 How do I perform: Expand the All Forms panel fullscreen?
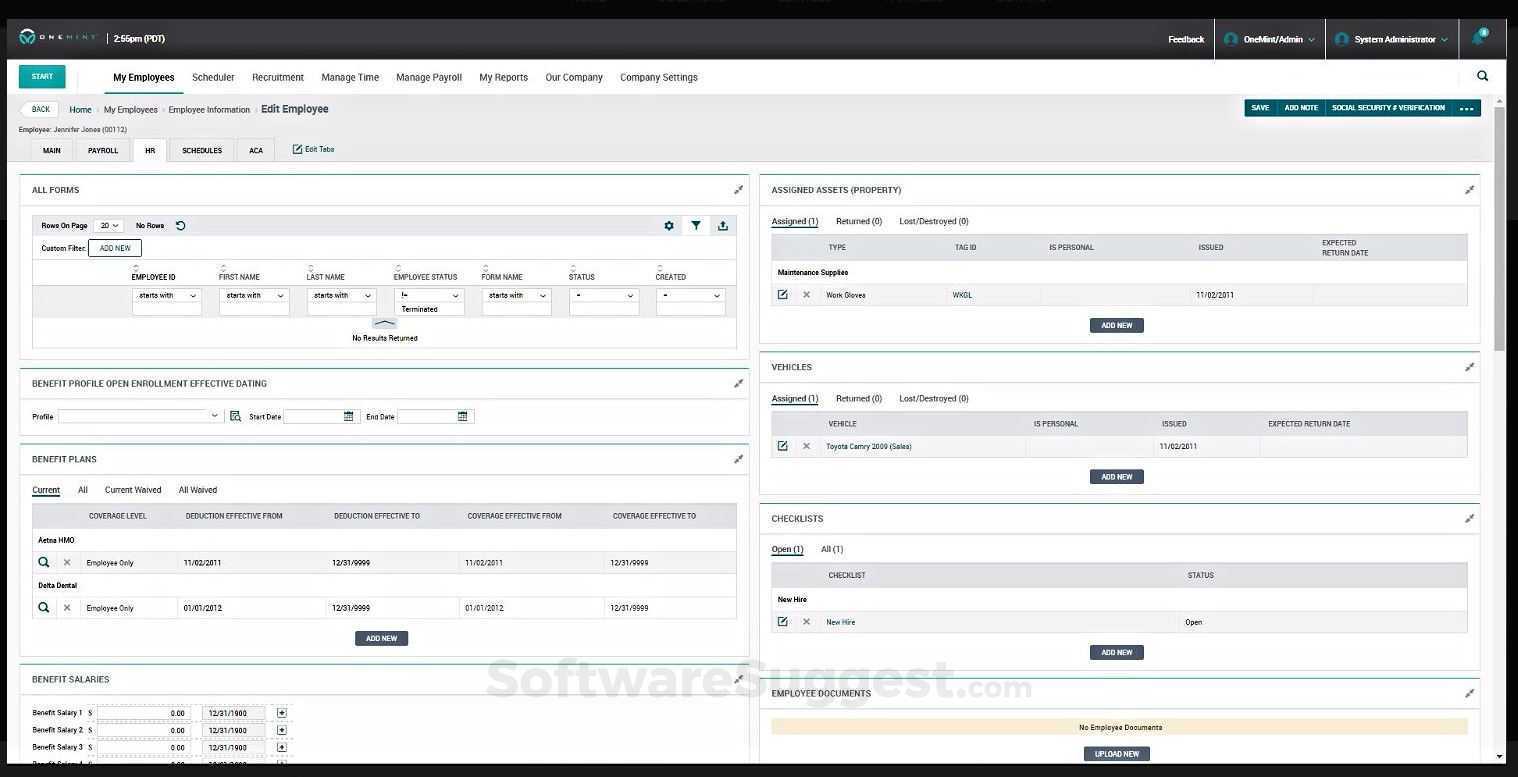tap(738, 190)
